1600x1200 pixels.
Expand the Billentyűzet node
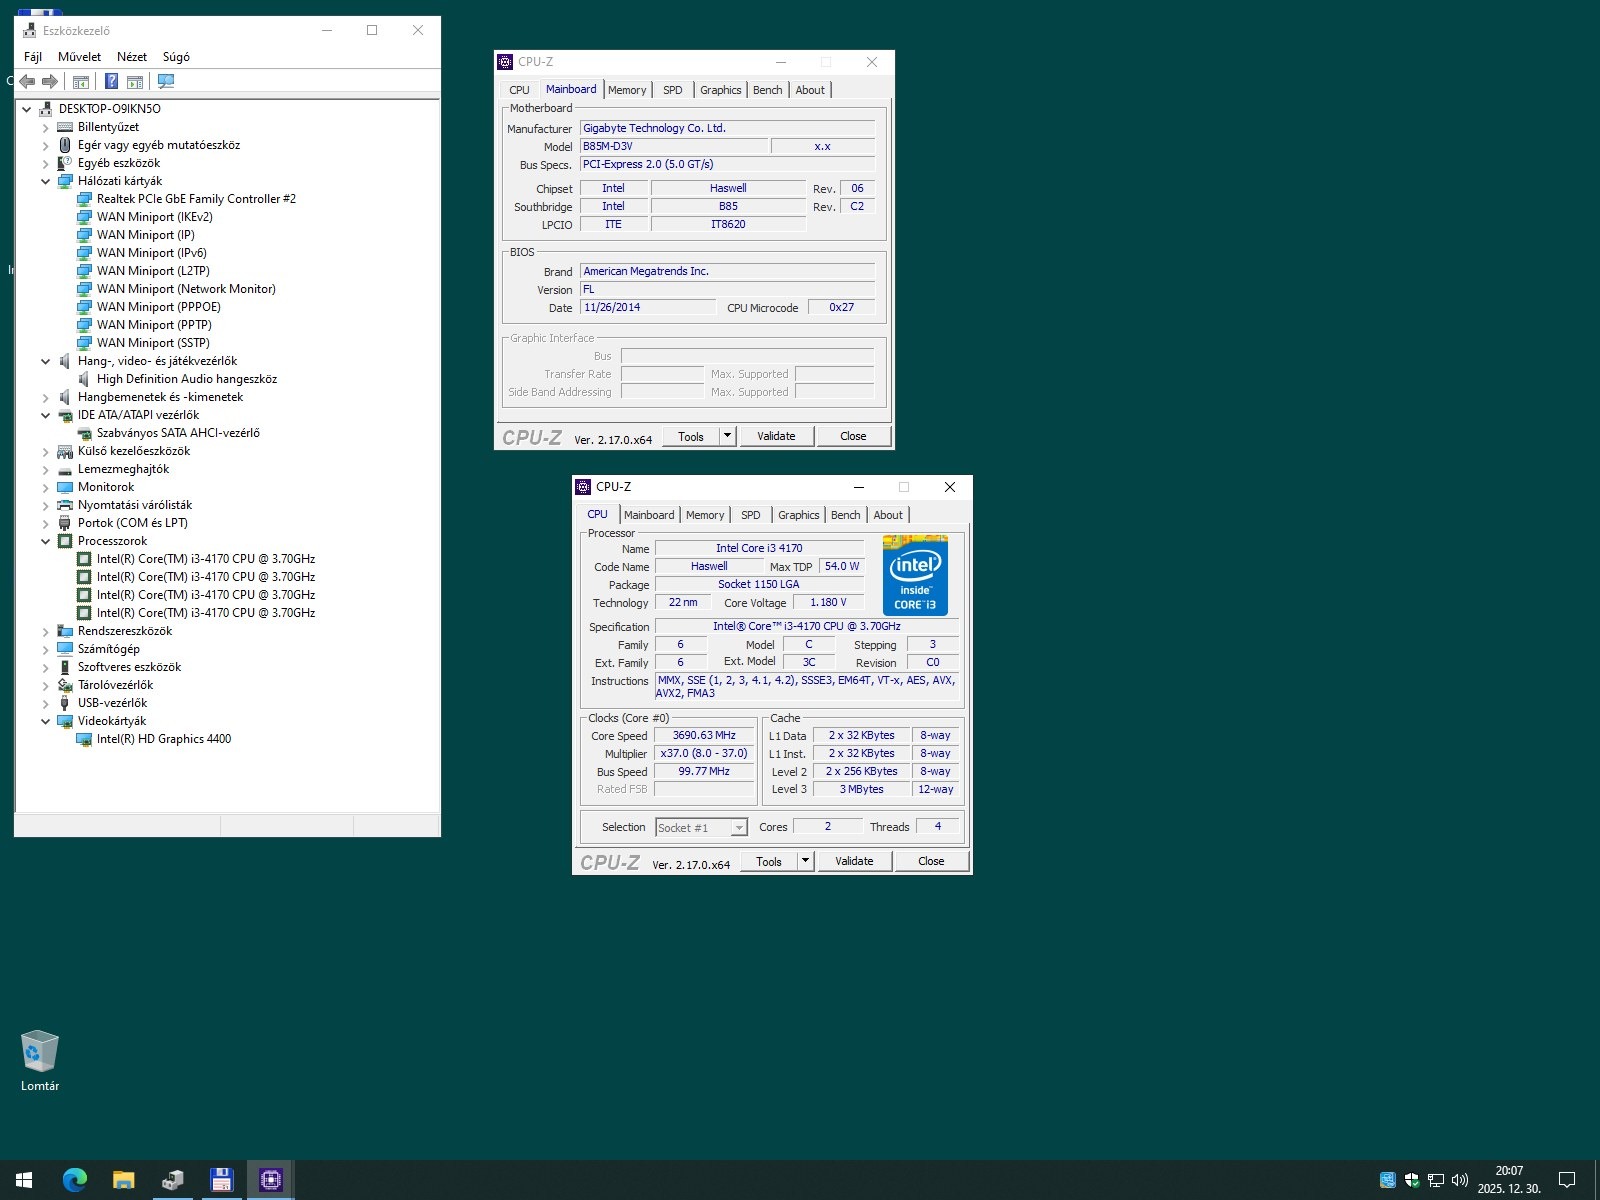(x=45, y=127)
